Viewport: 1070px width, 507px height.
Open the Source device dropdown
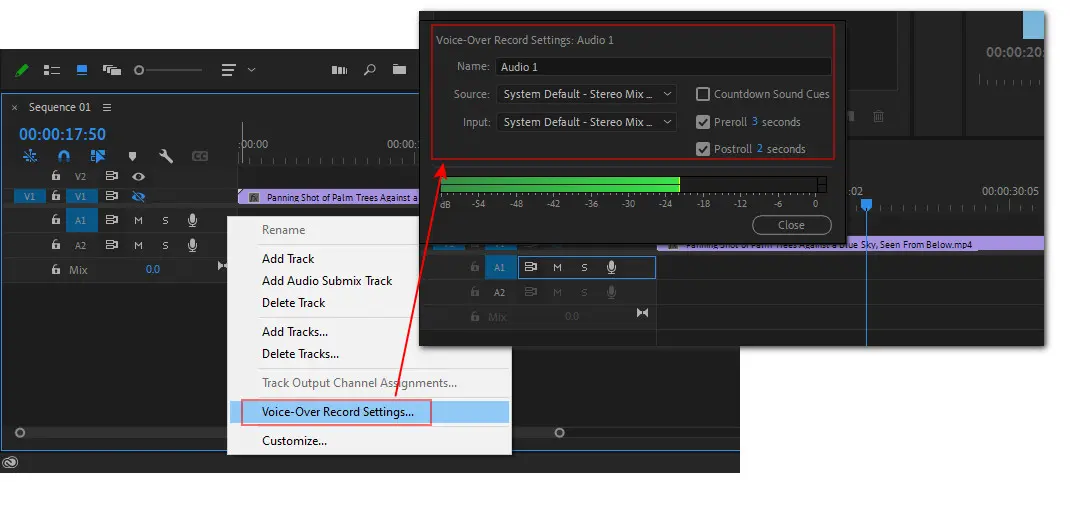point(586,94)
